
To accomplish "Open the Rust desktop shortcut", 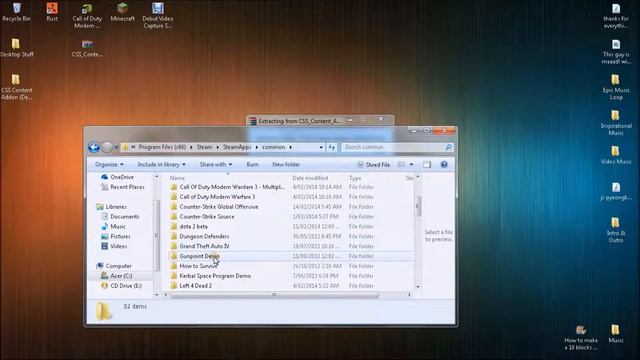I will (x=52, y=12).
